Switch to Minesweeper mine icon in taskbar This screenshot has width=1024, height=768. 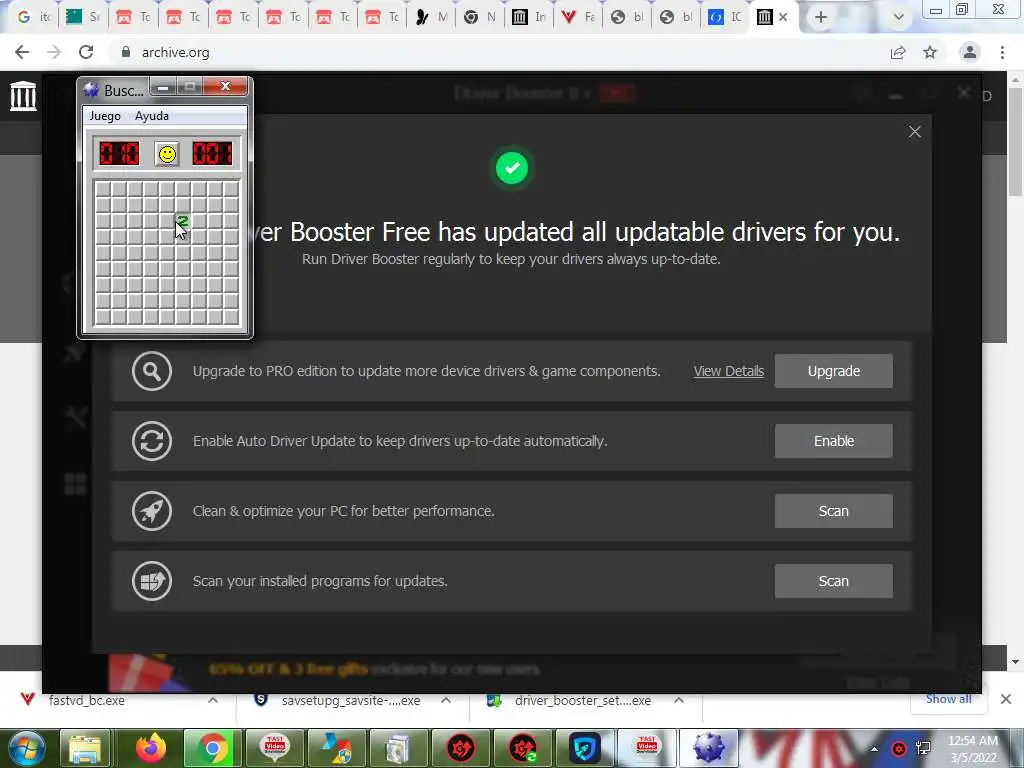click(709, 748)
